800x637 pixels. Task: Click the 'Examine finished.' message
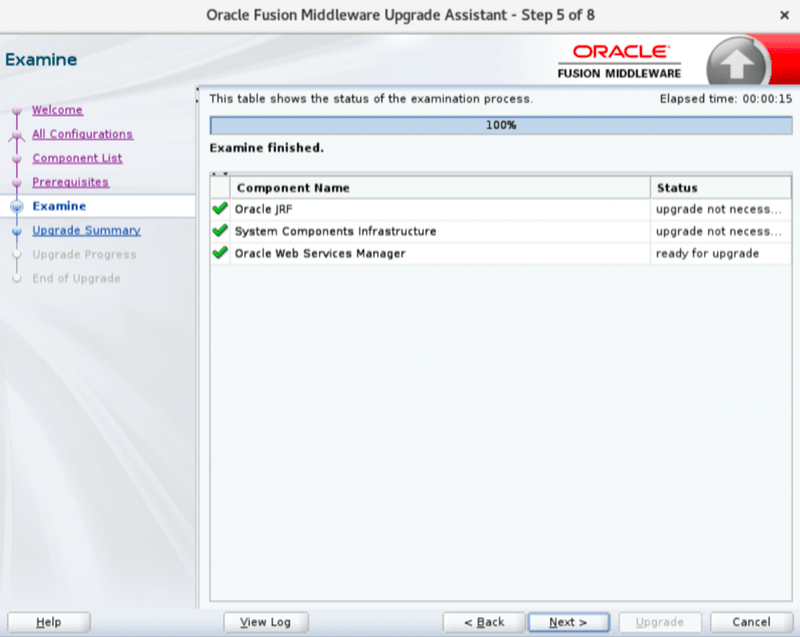click(266, 148)
